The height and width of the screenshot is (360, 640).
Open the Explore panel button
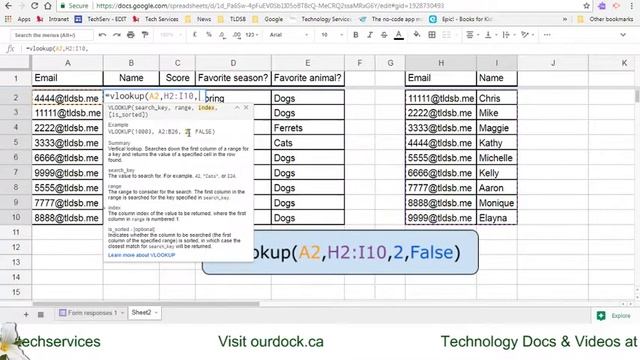tap(613, 316)
